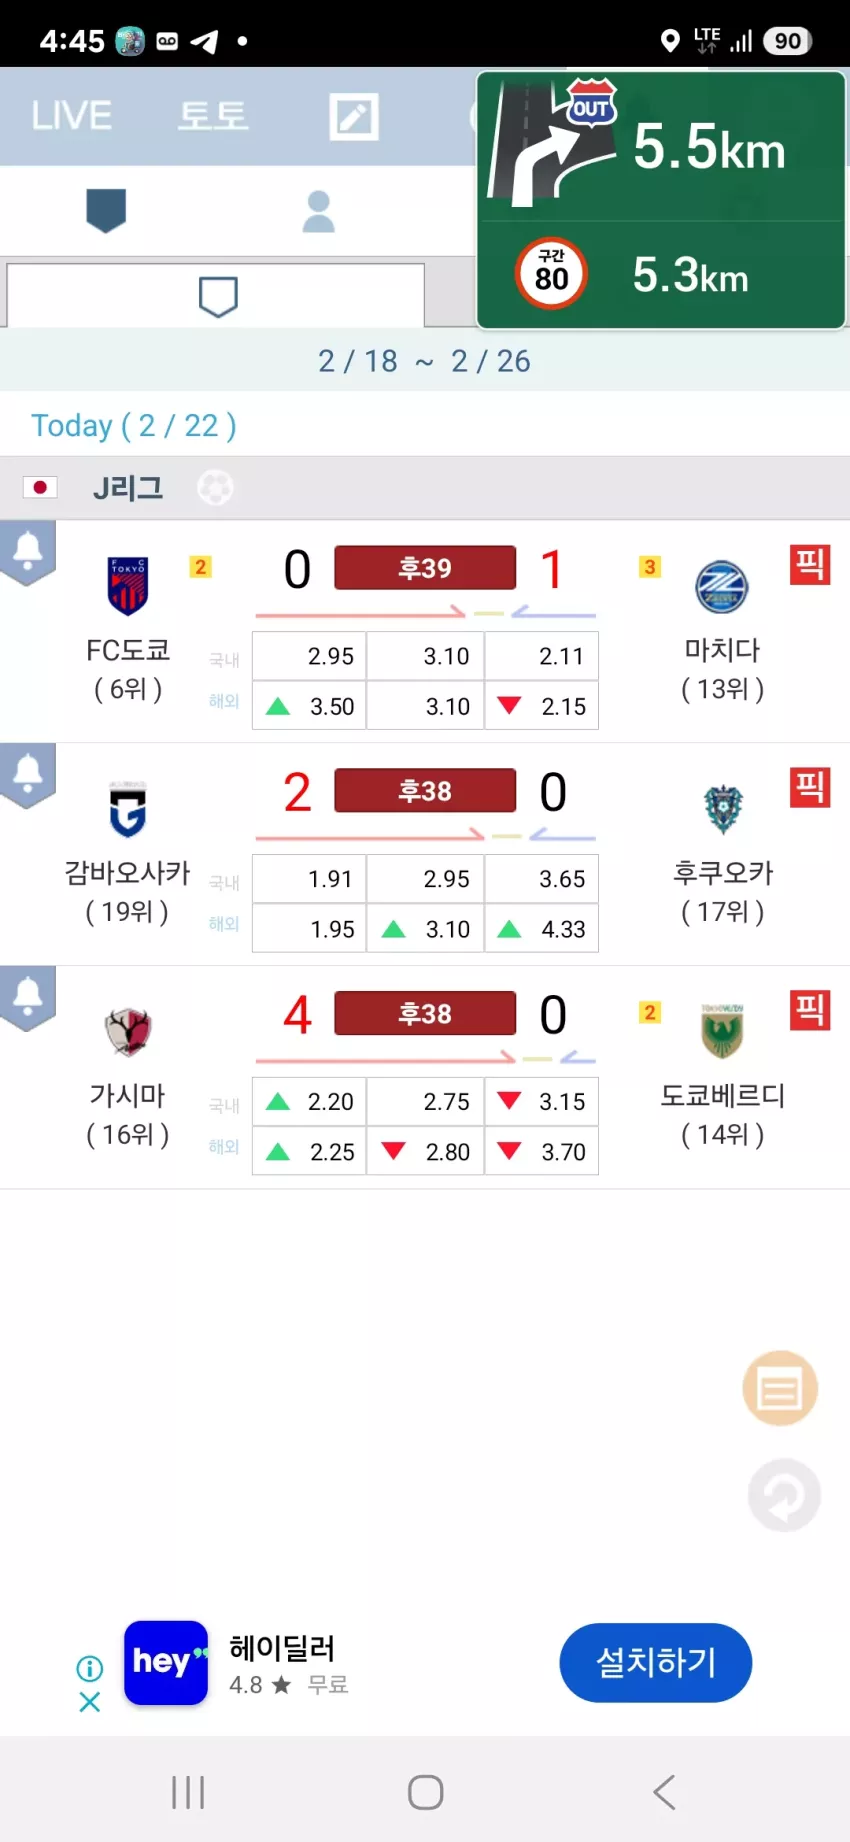Close the 헤이딜러 ad with X icon
This screenshot has height=1842, width=850.
pyautogui.click(x=90, y=1702)
